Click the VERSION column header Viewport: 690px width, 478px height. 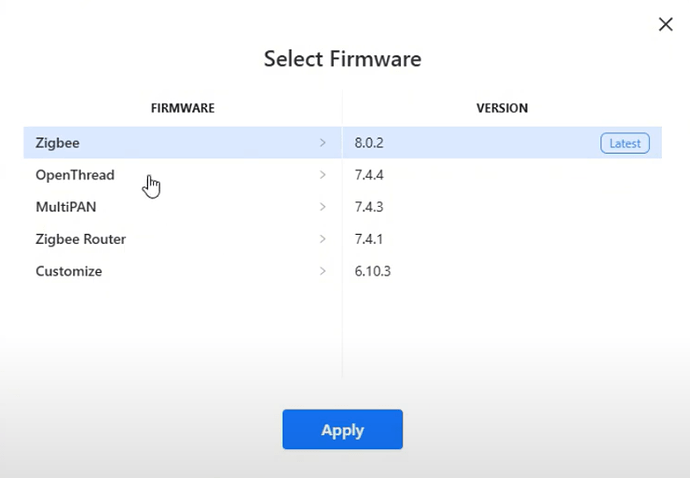tap(502, 108)
